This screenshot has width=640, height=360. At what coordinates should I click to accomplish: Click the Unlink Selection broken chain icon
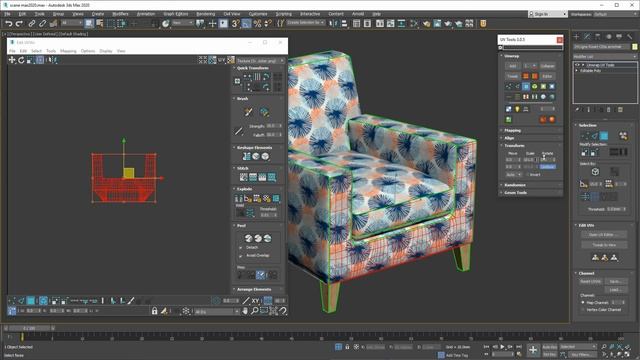tap(42, 24)
